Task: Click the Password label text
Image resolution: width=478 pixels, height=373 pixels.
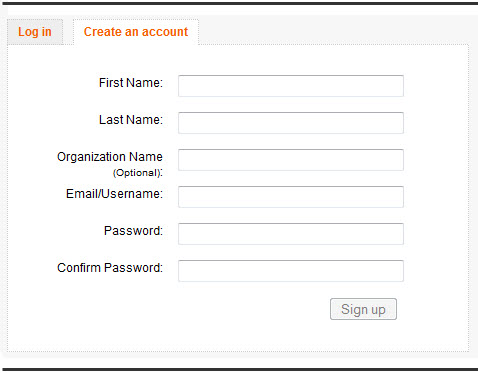Action: click(x=133, y=231)
